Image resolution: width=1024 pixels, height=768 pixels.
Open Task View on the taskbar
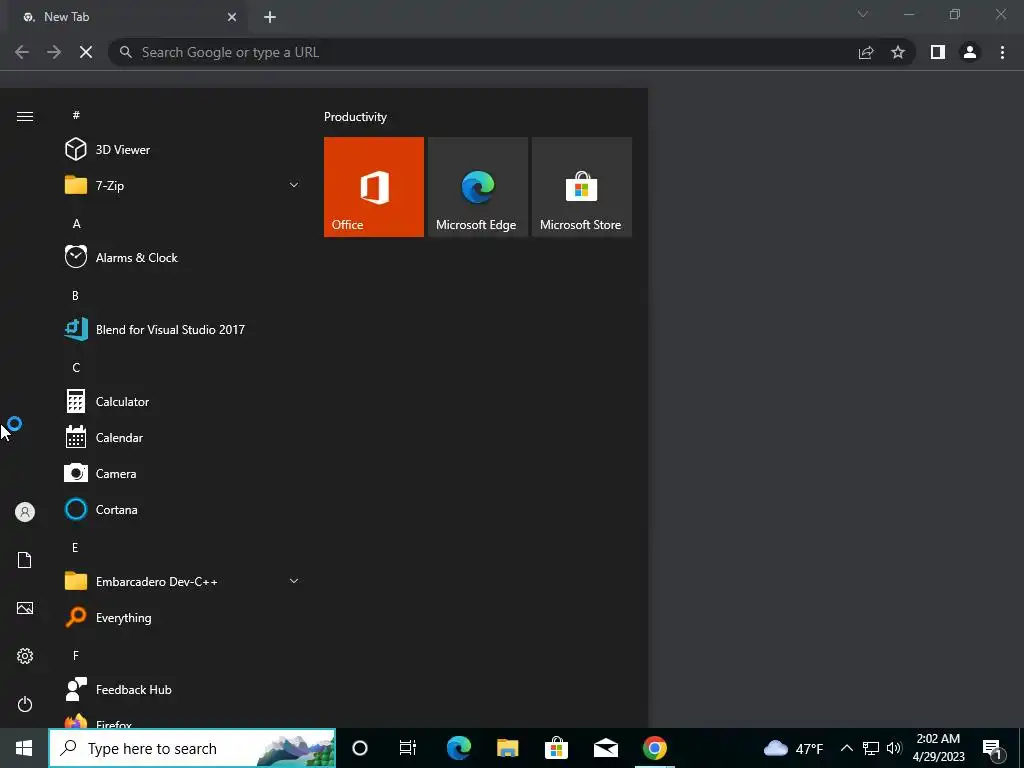[408, 748]
